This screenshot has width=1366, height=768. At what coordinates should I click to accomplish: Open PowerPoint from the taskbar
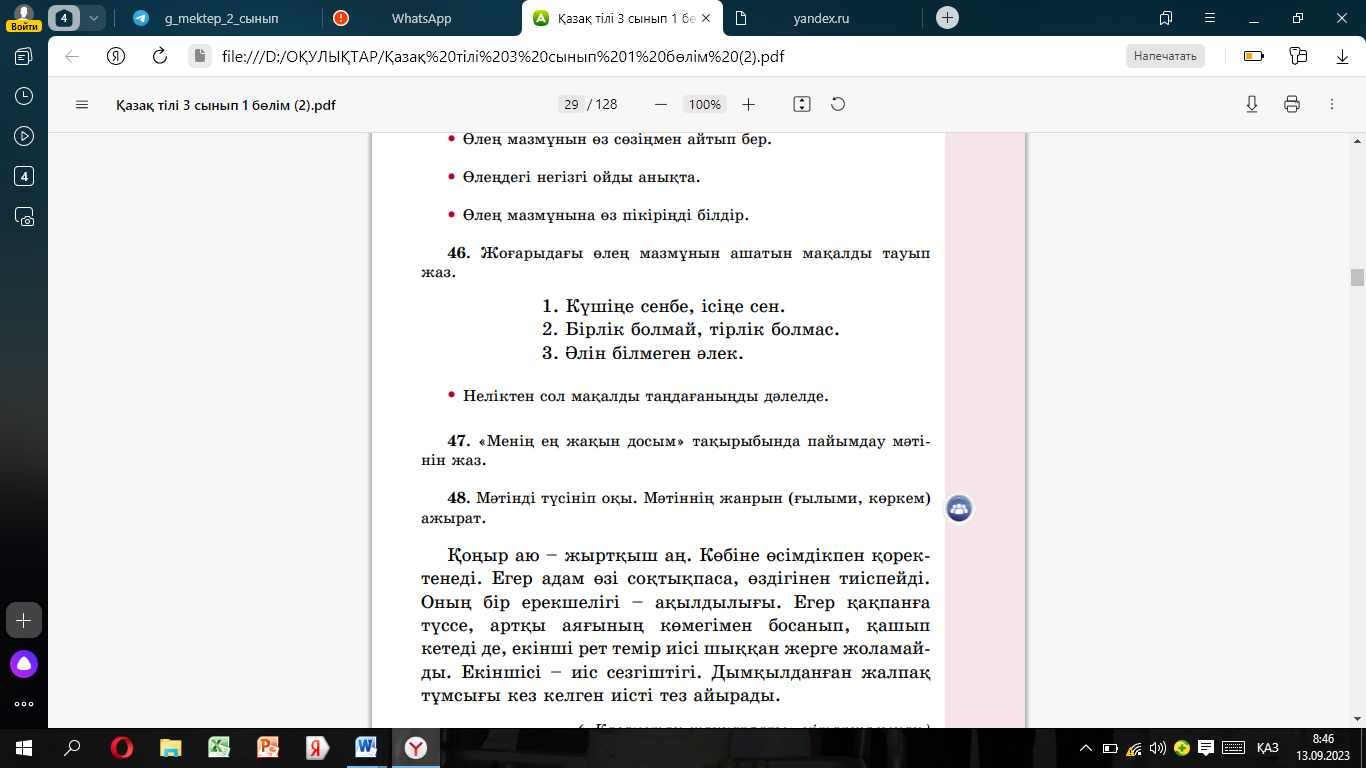click(268, 747)
